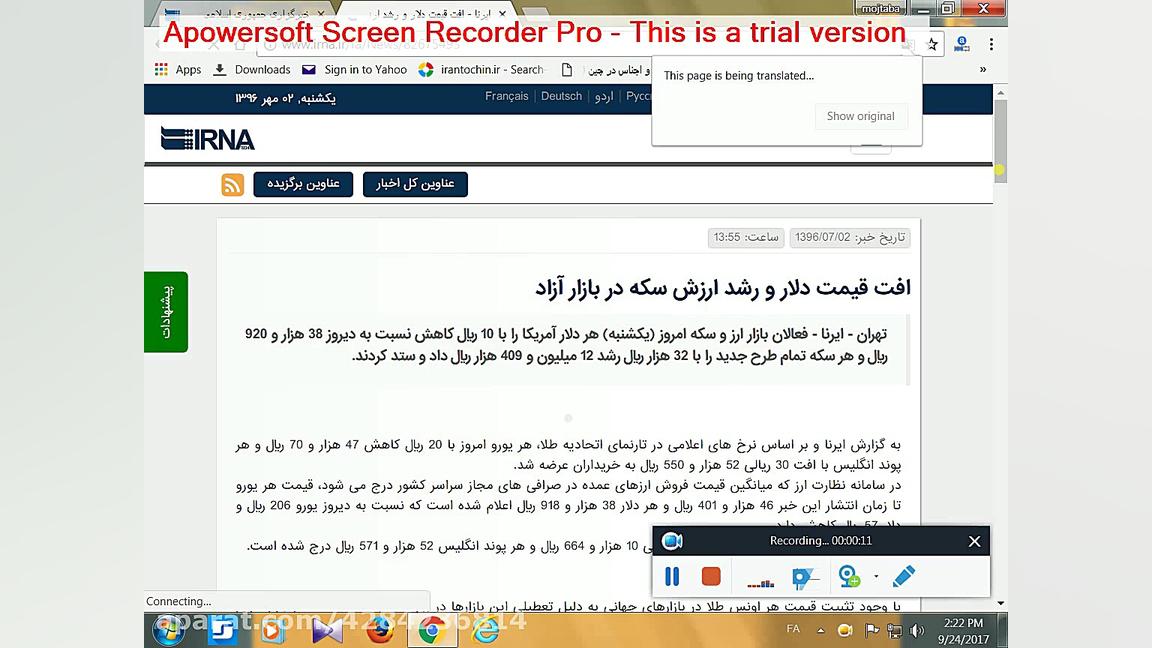
Task: Open the Action Center flag icon
Action: tap(871, 630)
